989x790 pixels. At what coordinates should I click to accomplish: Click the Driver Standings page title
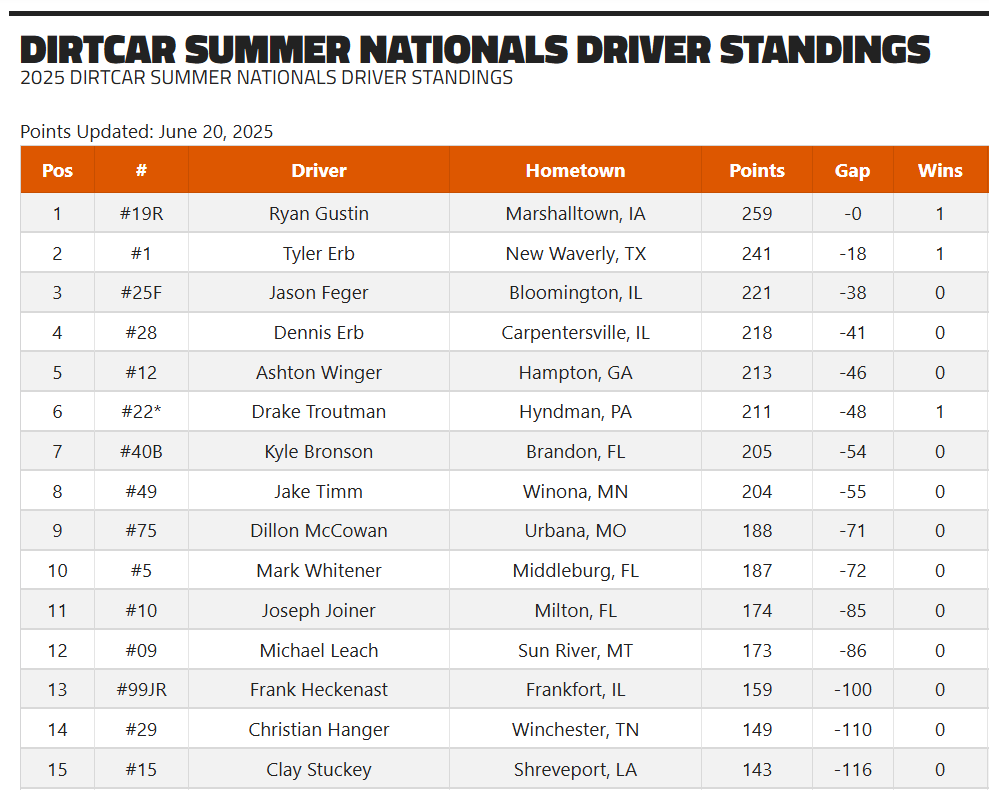[x=475, y=49]
